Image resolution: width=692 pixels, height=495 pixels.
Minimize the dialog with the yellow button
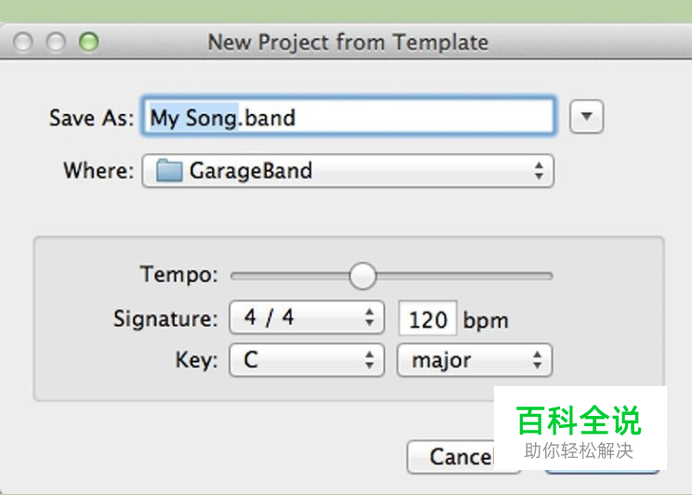tap(55, 42)
